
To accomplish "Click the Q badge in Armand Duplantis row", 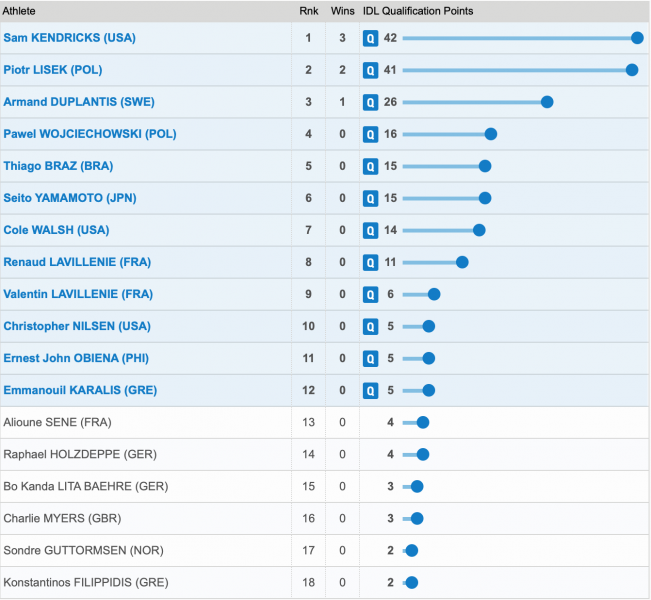I will pyautogui.click(x=370, y=102).
